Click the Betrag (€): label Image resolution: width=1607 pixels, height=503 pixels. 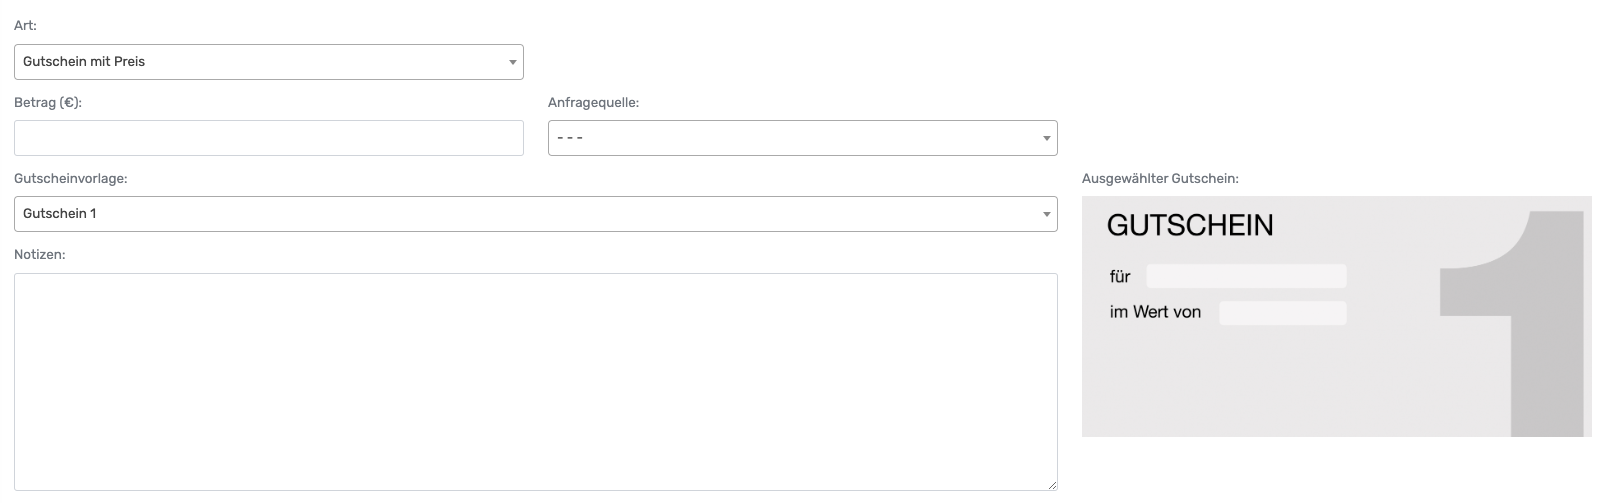(47, 102)
